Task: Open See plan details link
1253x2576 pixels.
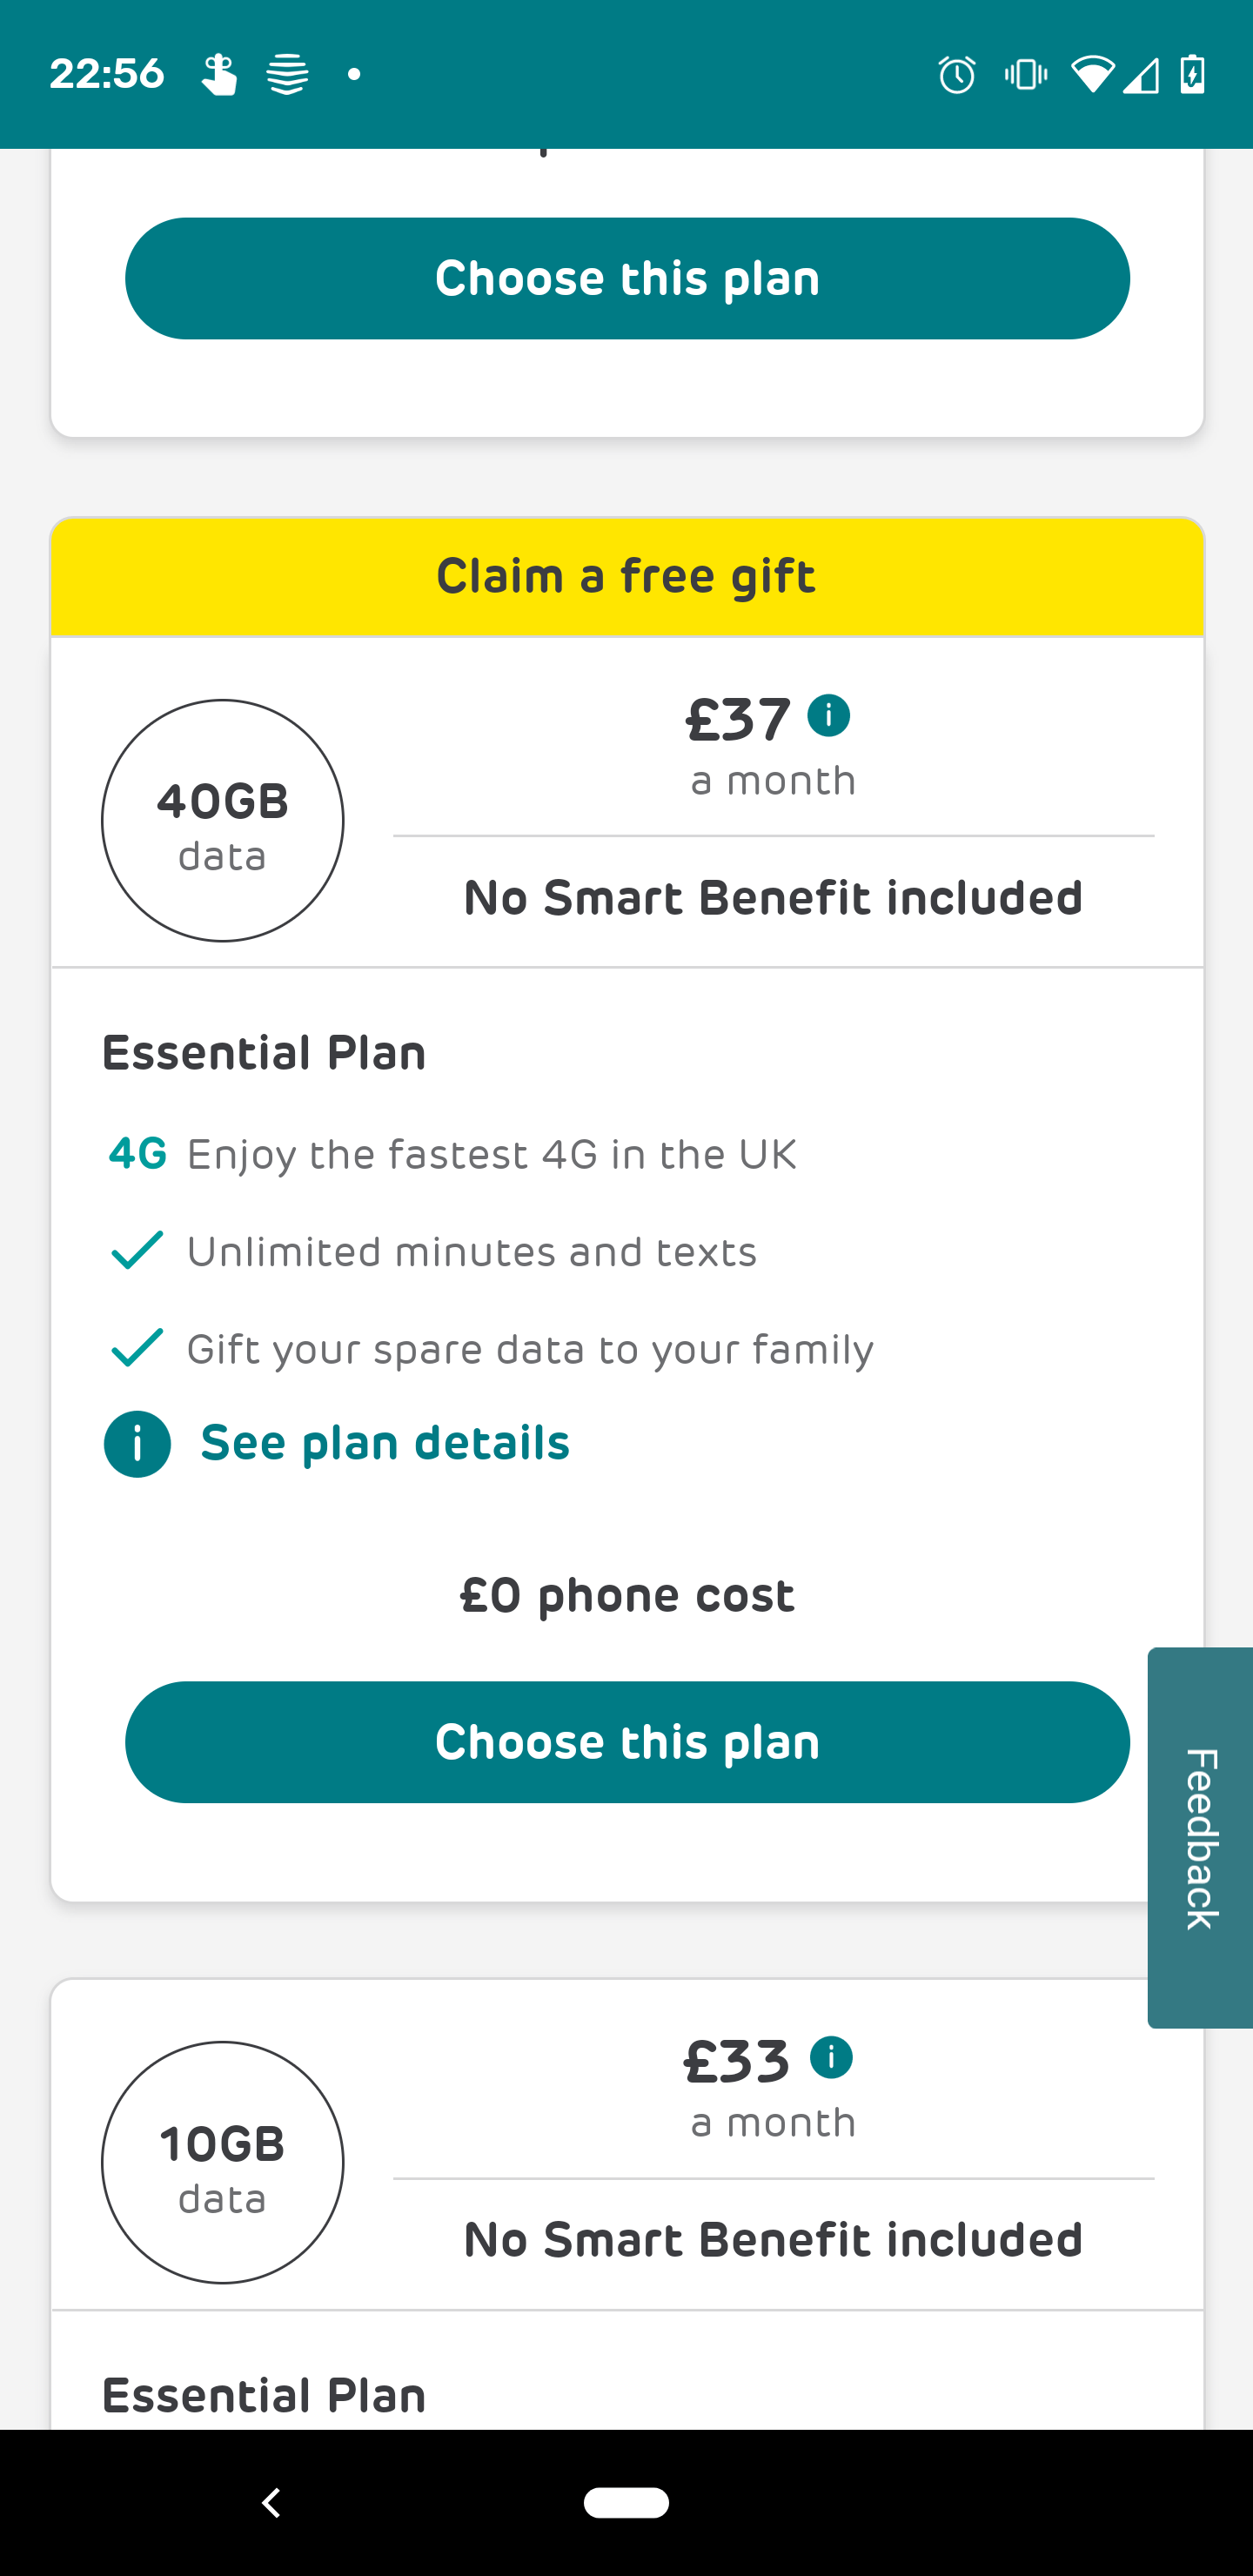Action: (x=385, y=1443)
